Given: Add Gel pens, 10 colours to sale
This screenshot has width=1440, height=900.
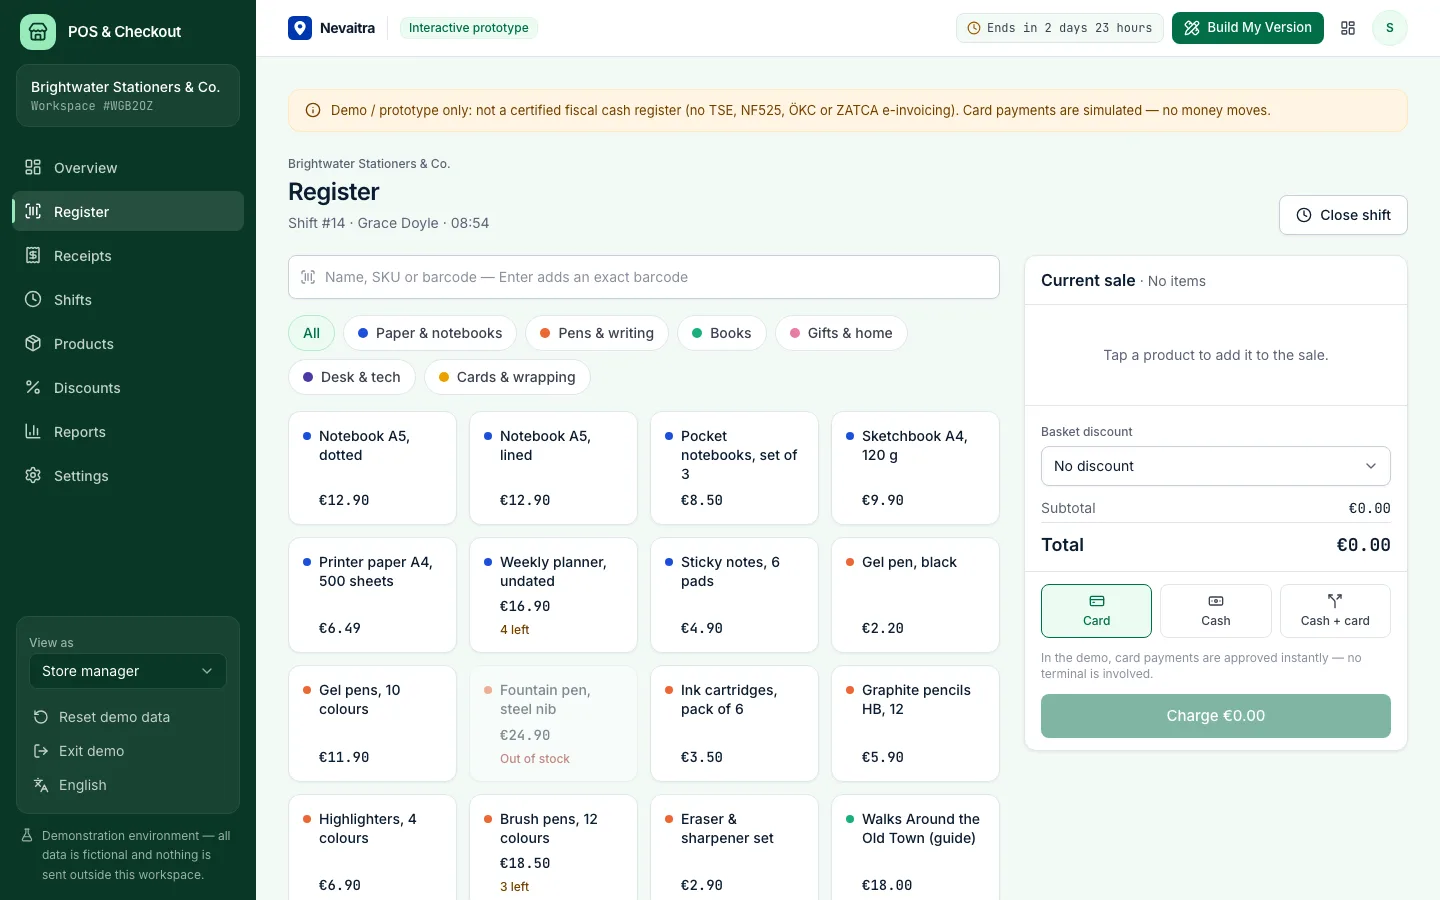Looking at the screenshot, I should coord(372,724).
